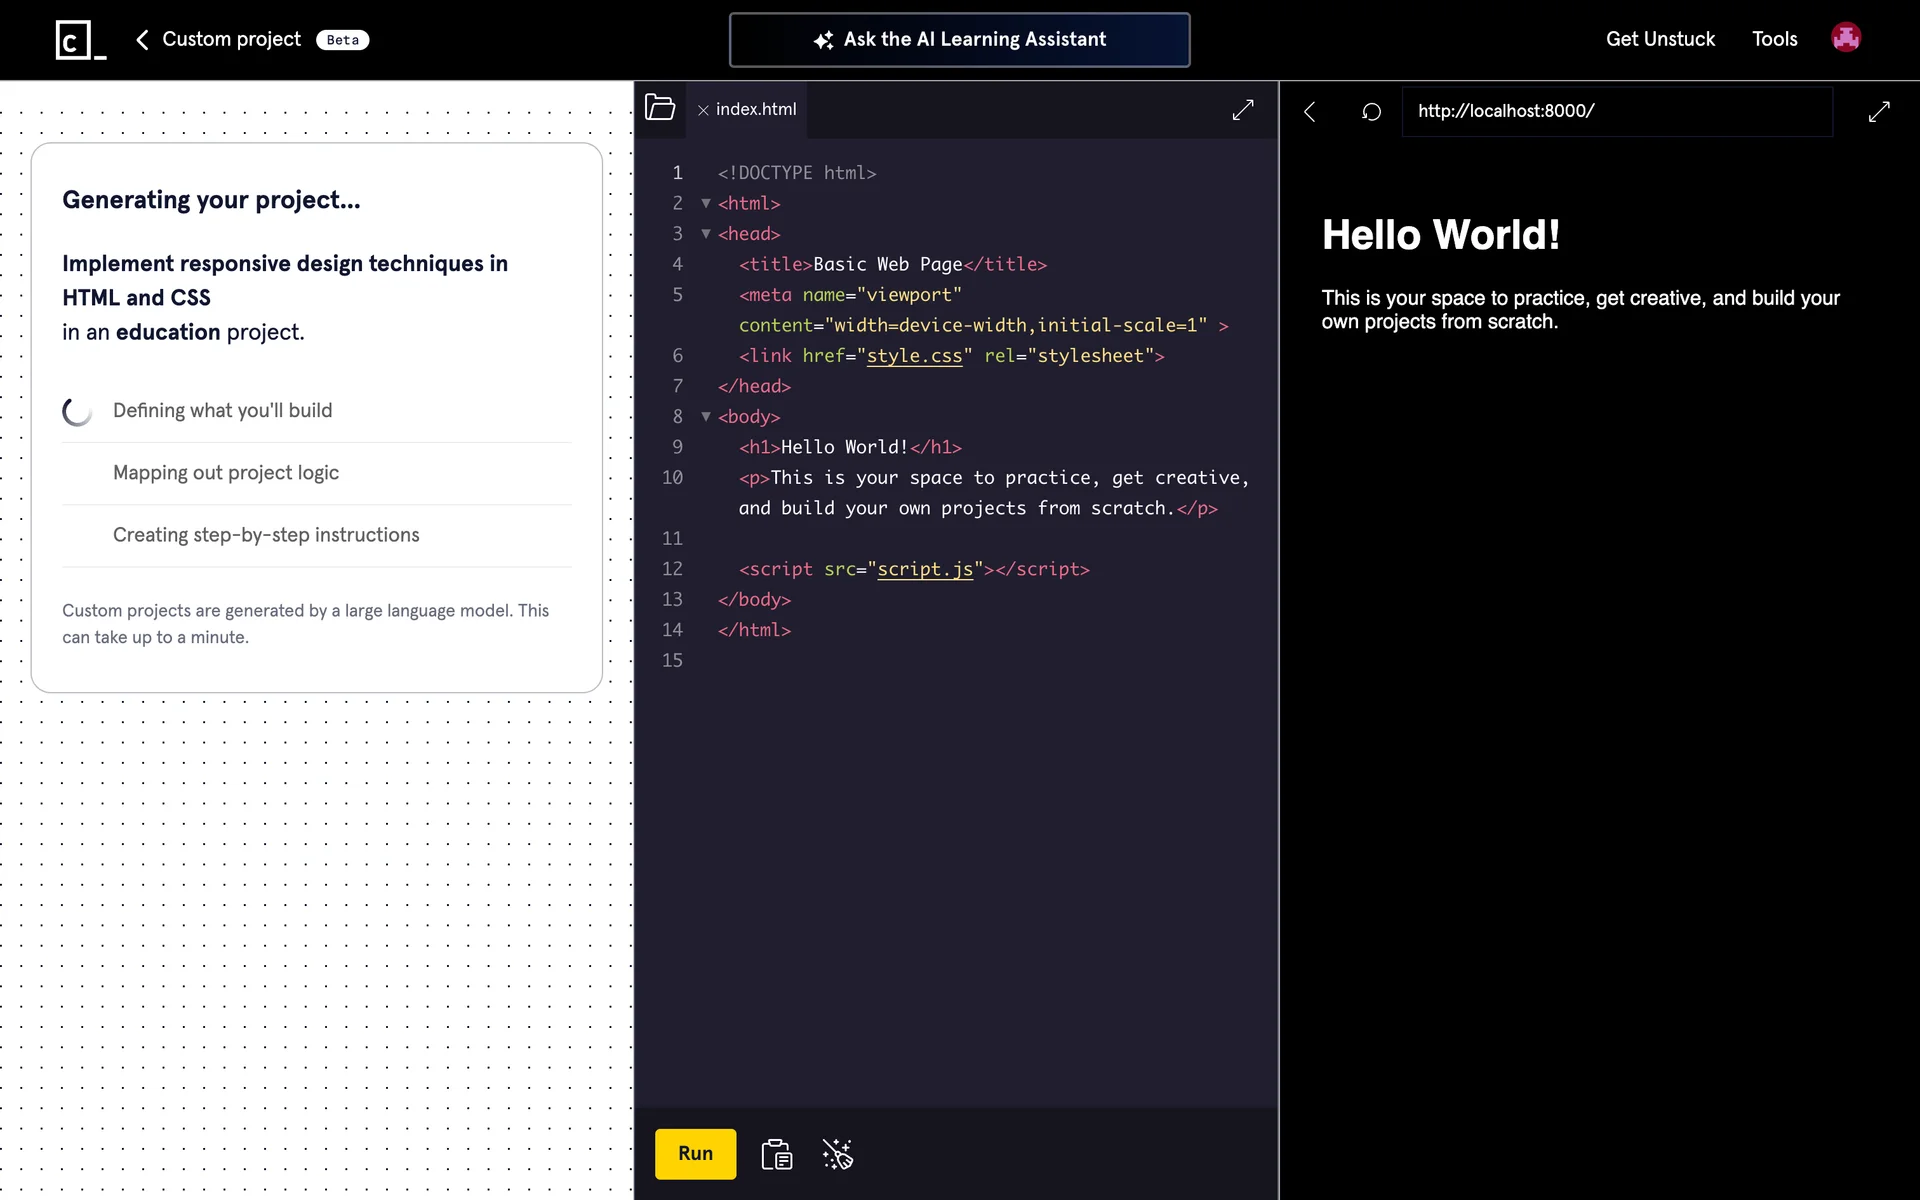The image size is (1920, 1200).
Task: Collapse the head tag fold arrow
Action: (x=706, y=234)
